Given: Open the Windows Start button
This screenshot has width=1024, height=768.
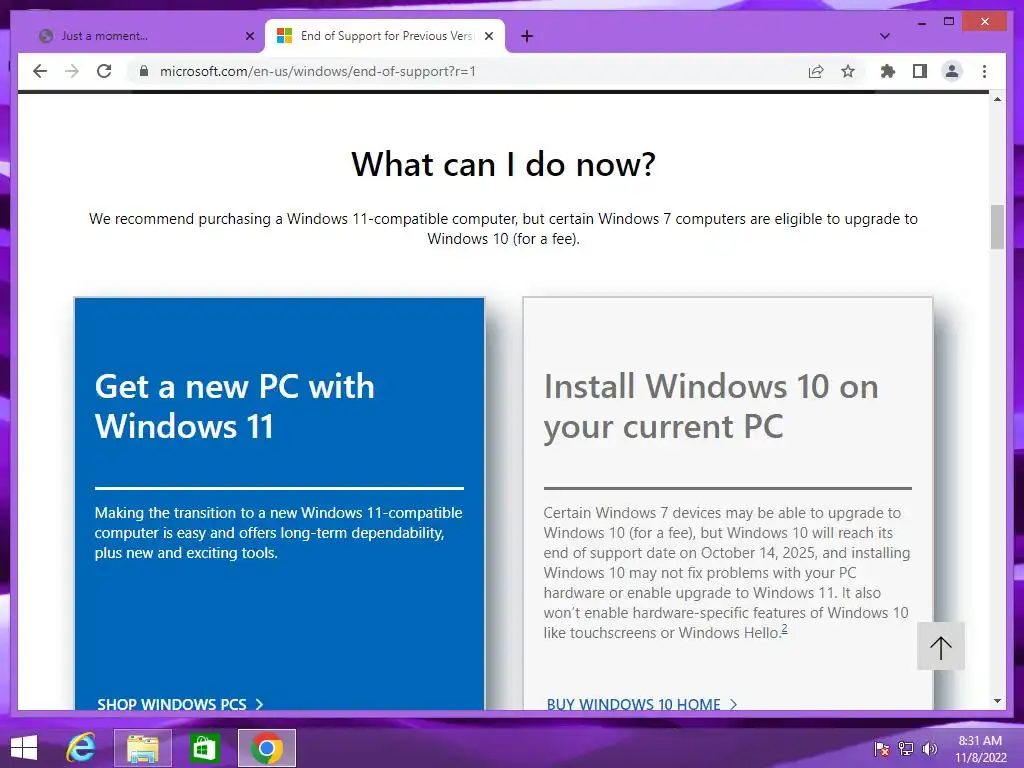Looking at the screenshot, I should tap(24, 748).
